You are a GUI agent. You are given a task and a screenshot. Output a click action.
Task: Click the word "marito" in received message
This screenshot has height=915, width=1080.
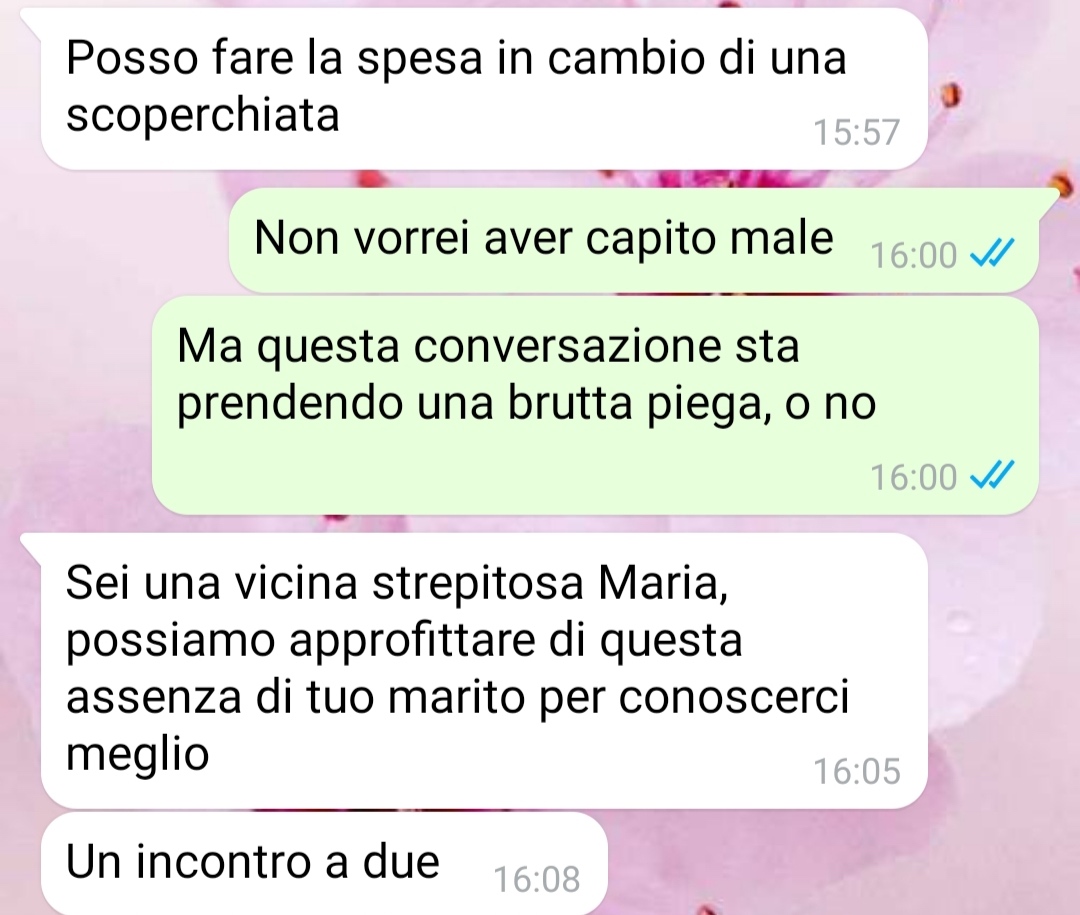457,697
